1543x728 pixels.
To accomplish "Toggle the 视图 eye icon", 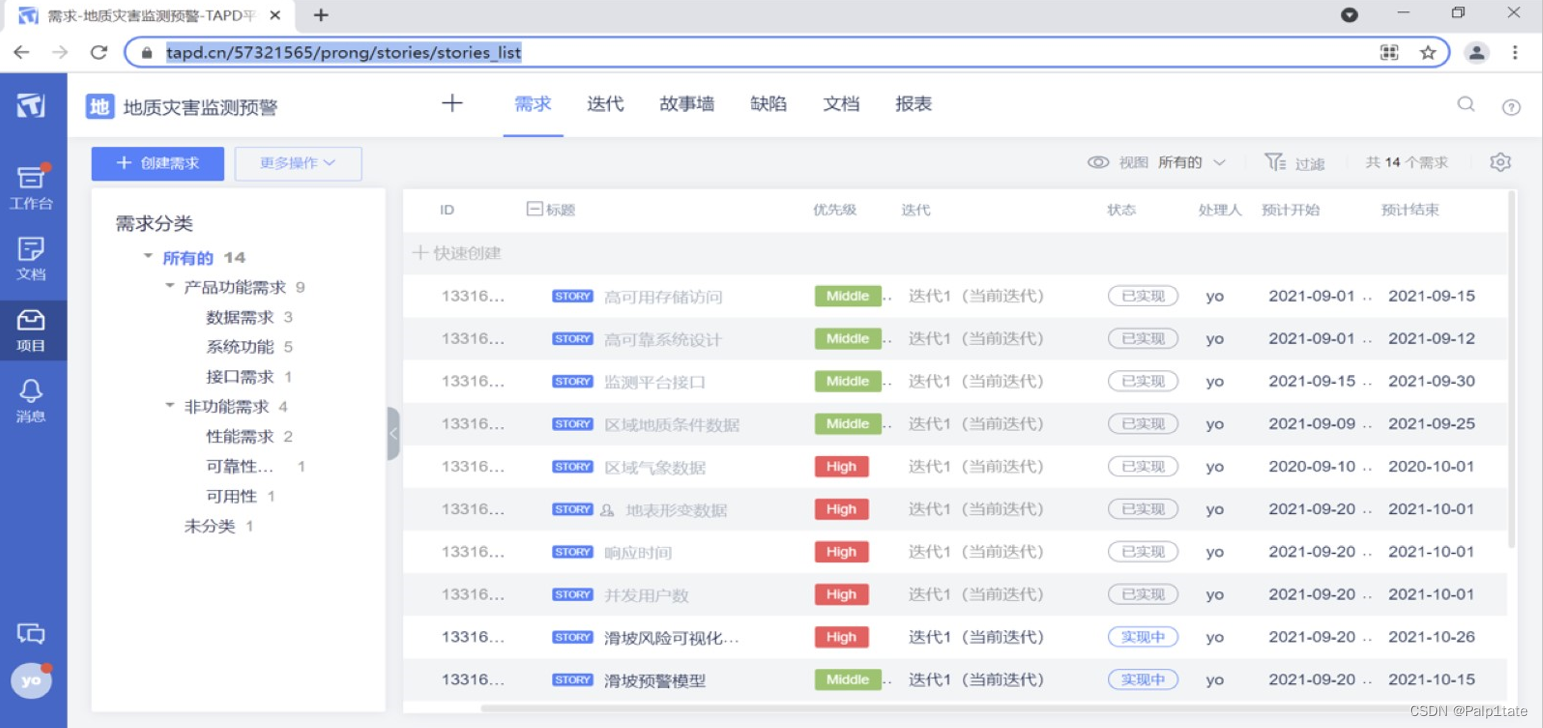I will 1098,162.
